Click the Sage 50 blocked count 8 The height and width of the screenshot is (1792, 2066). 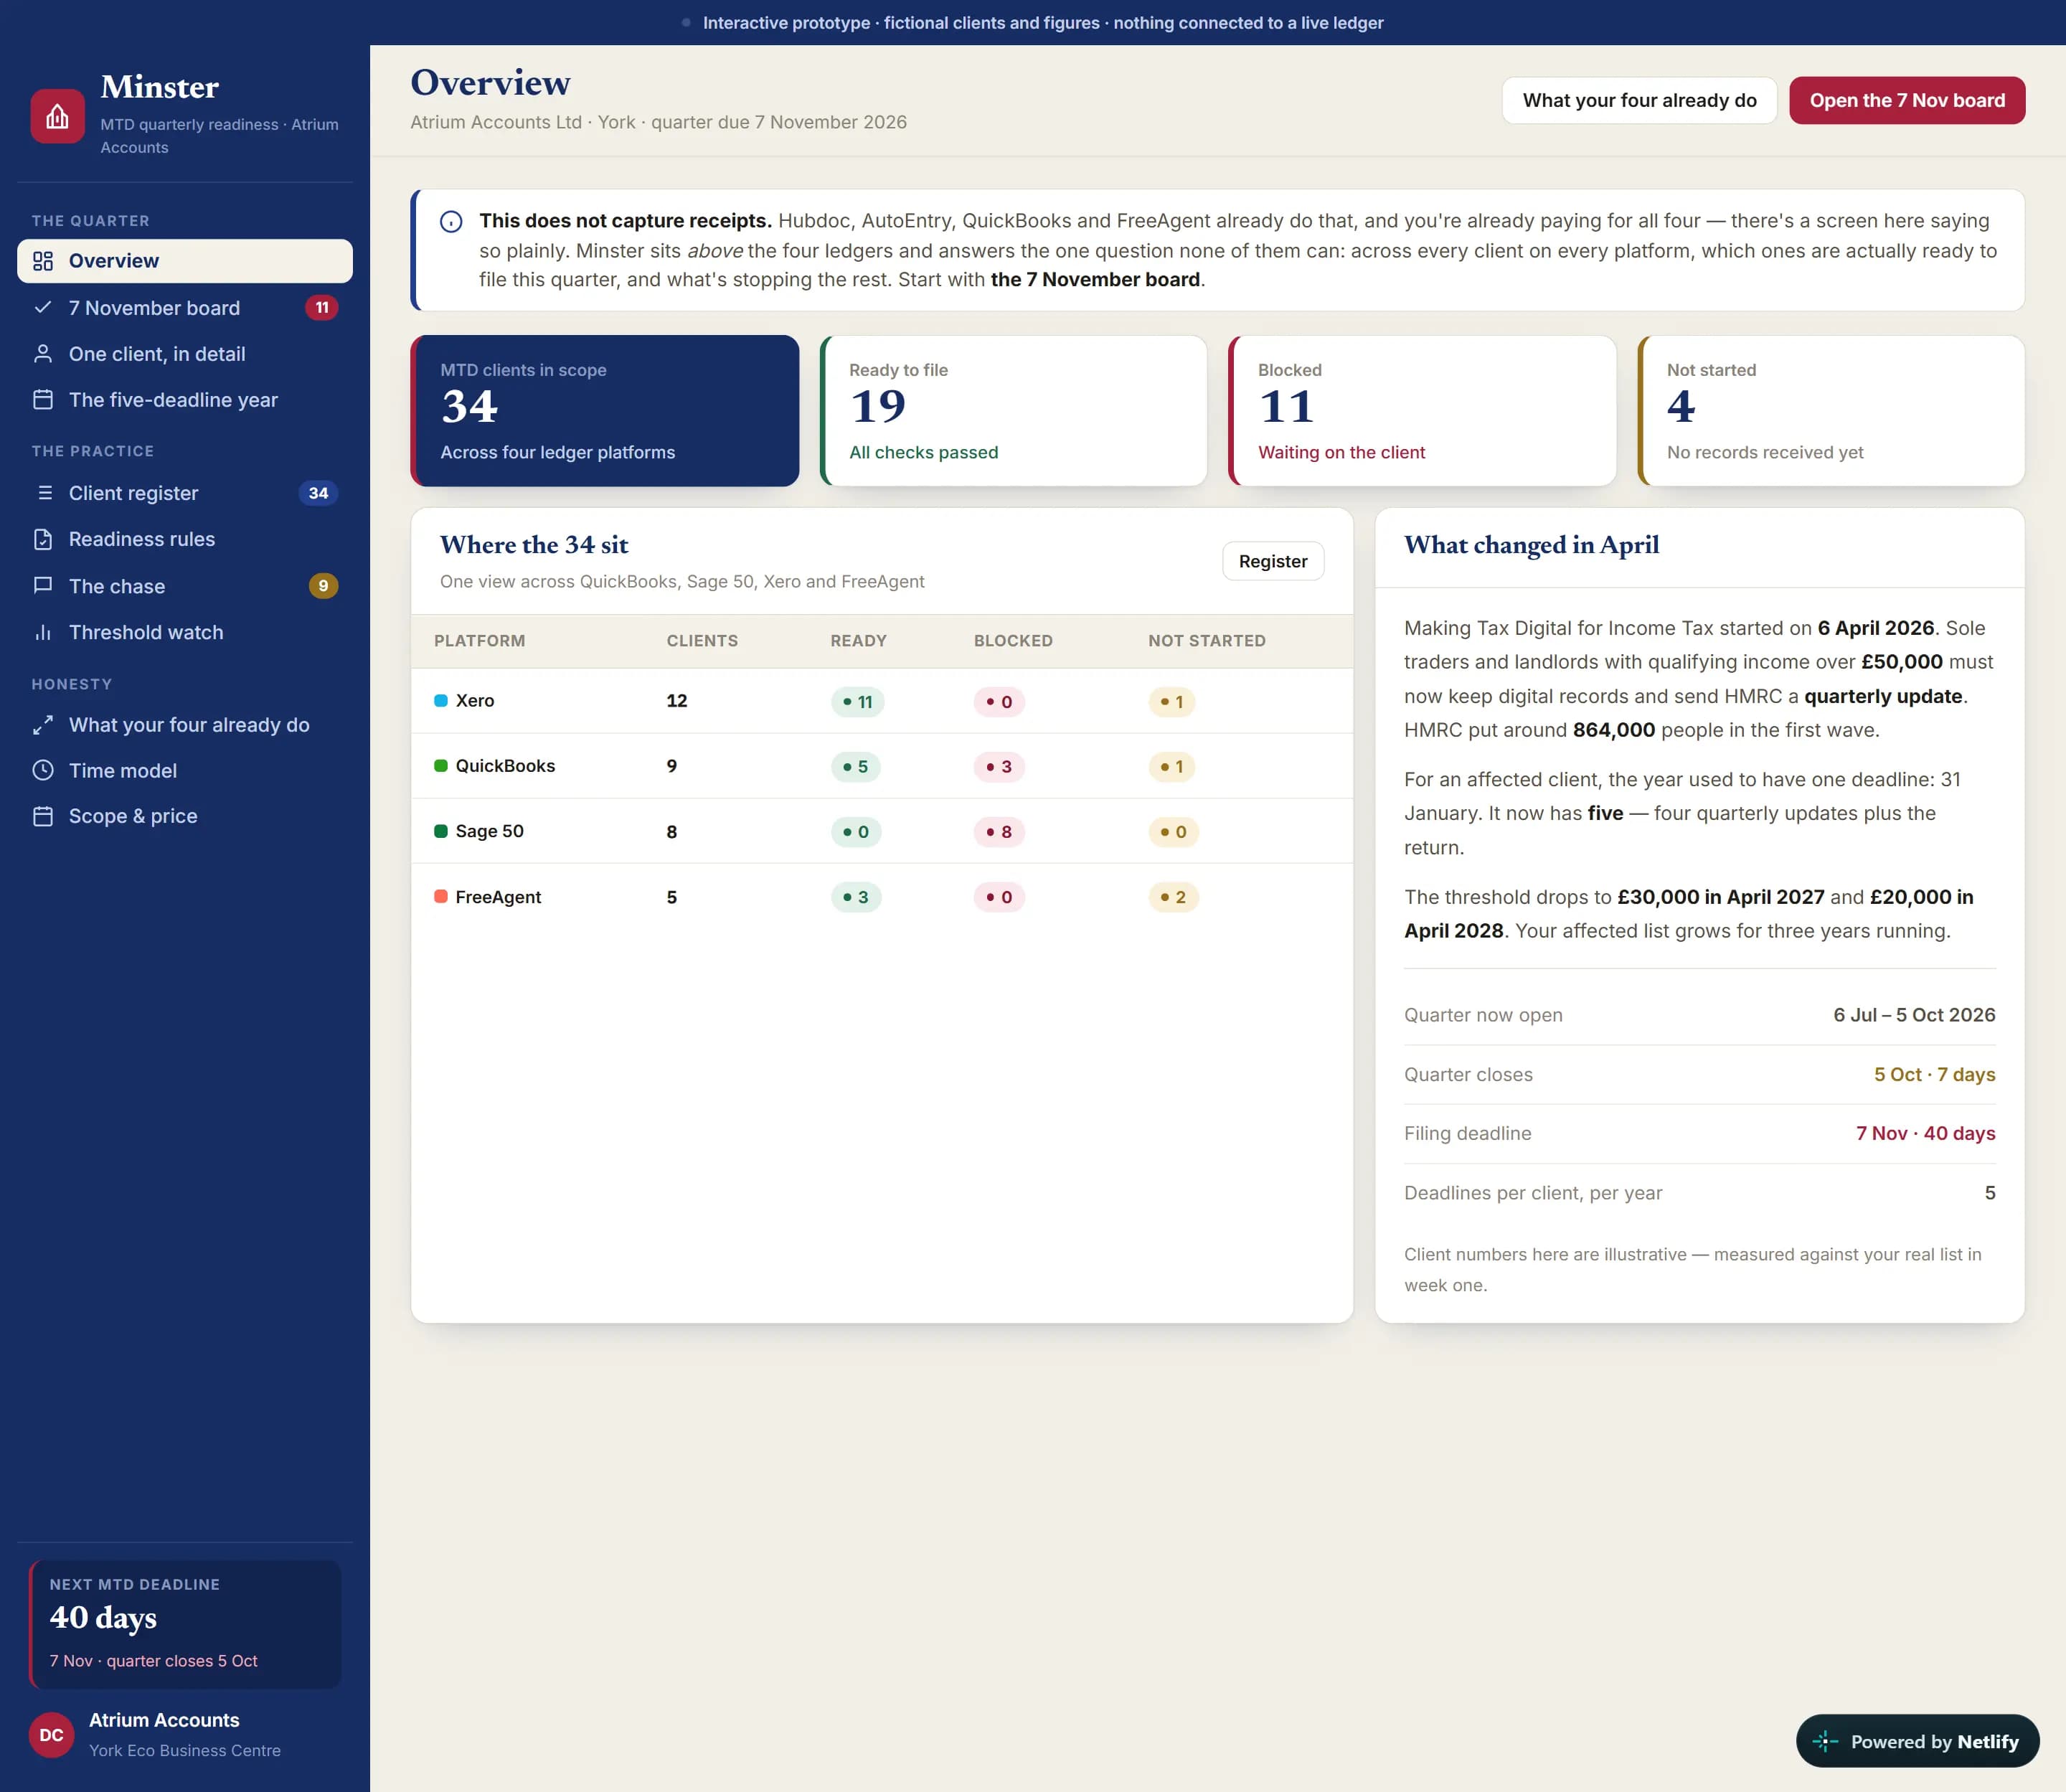click(998, 832)
